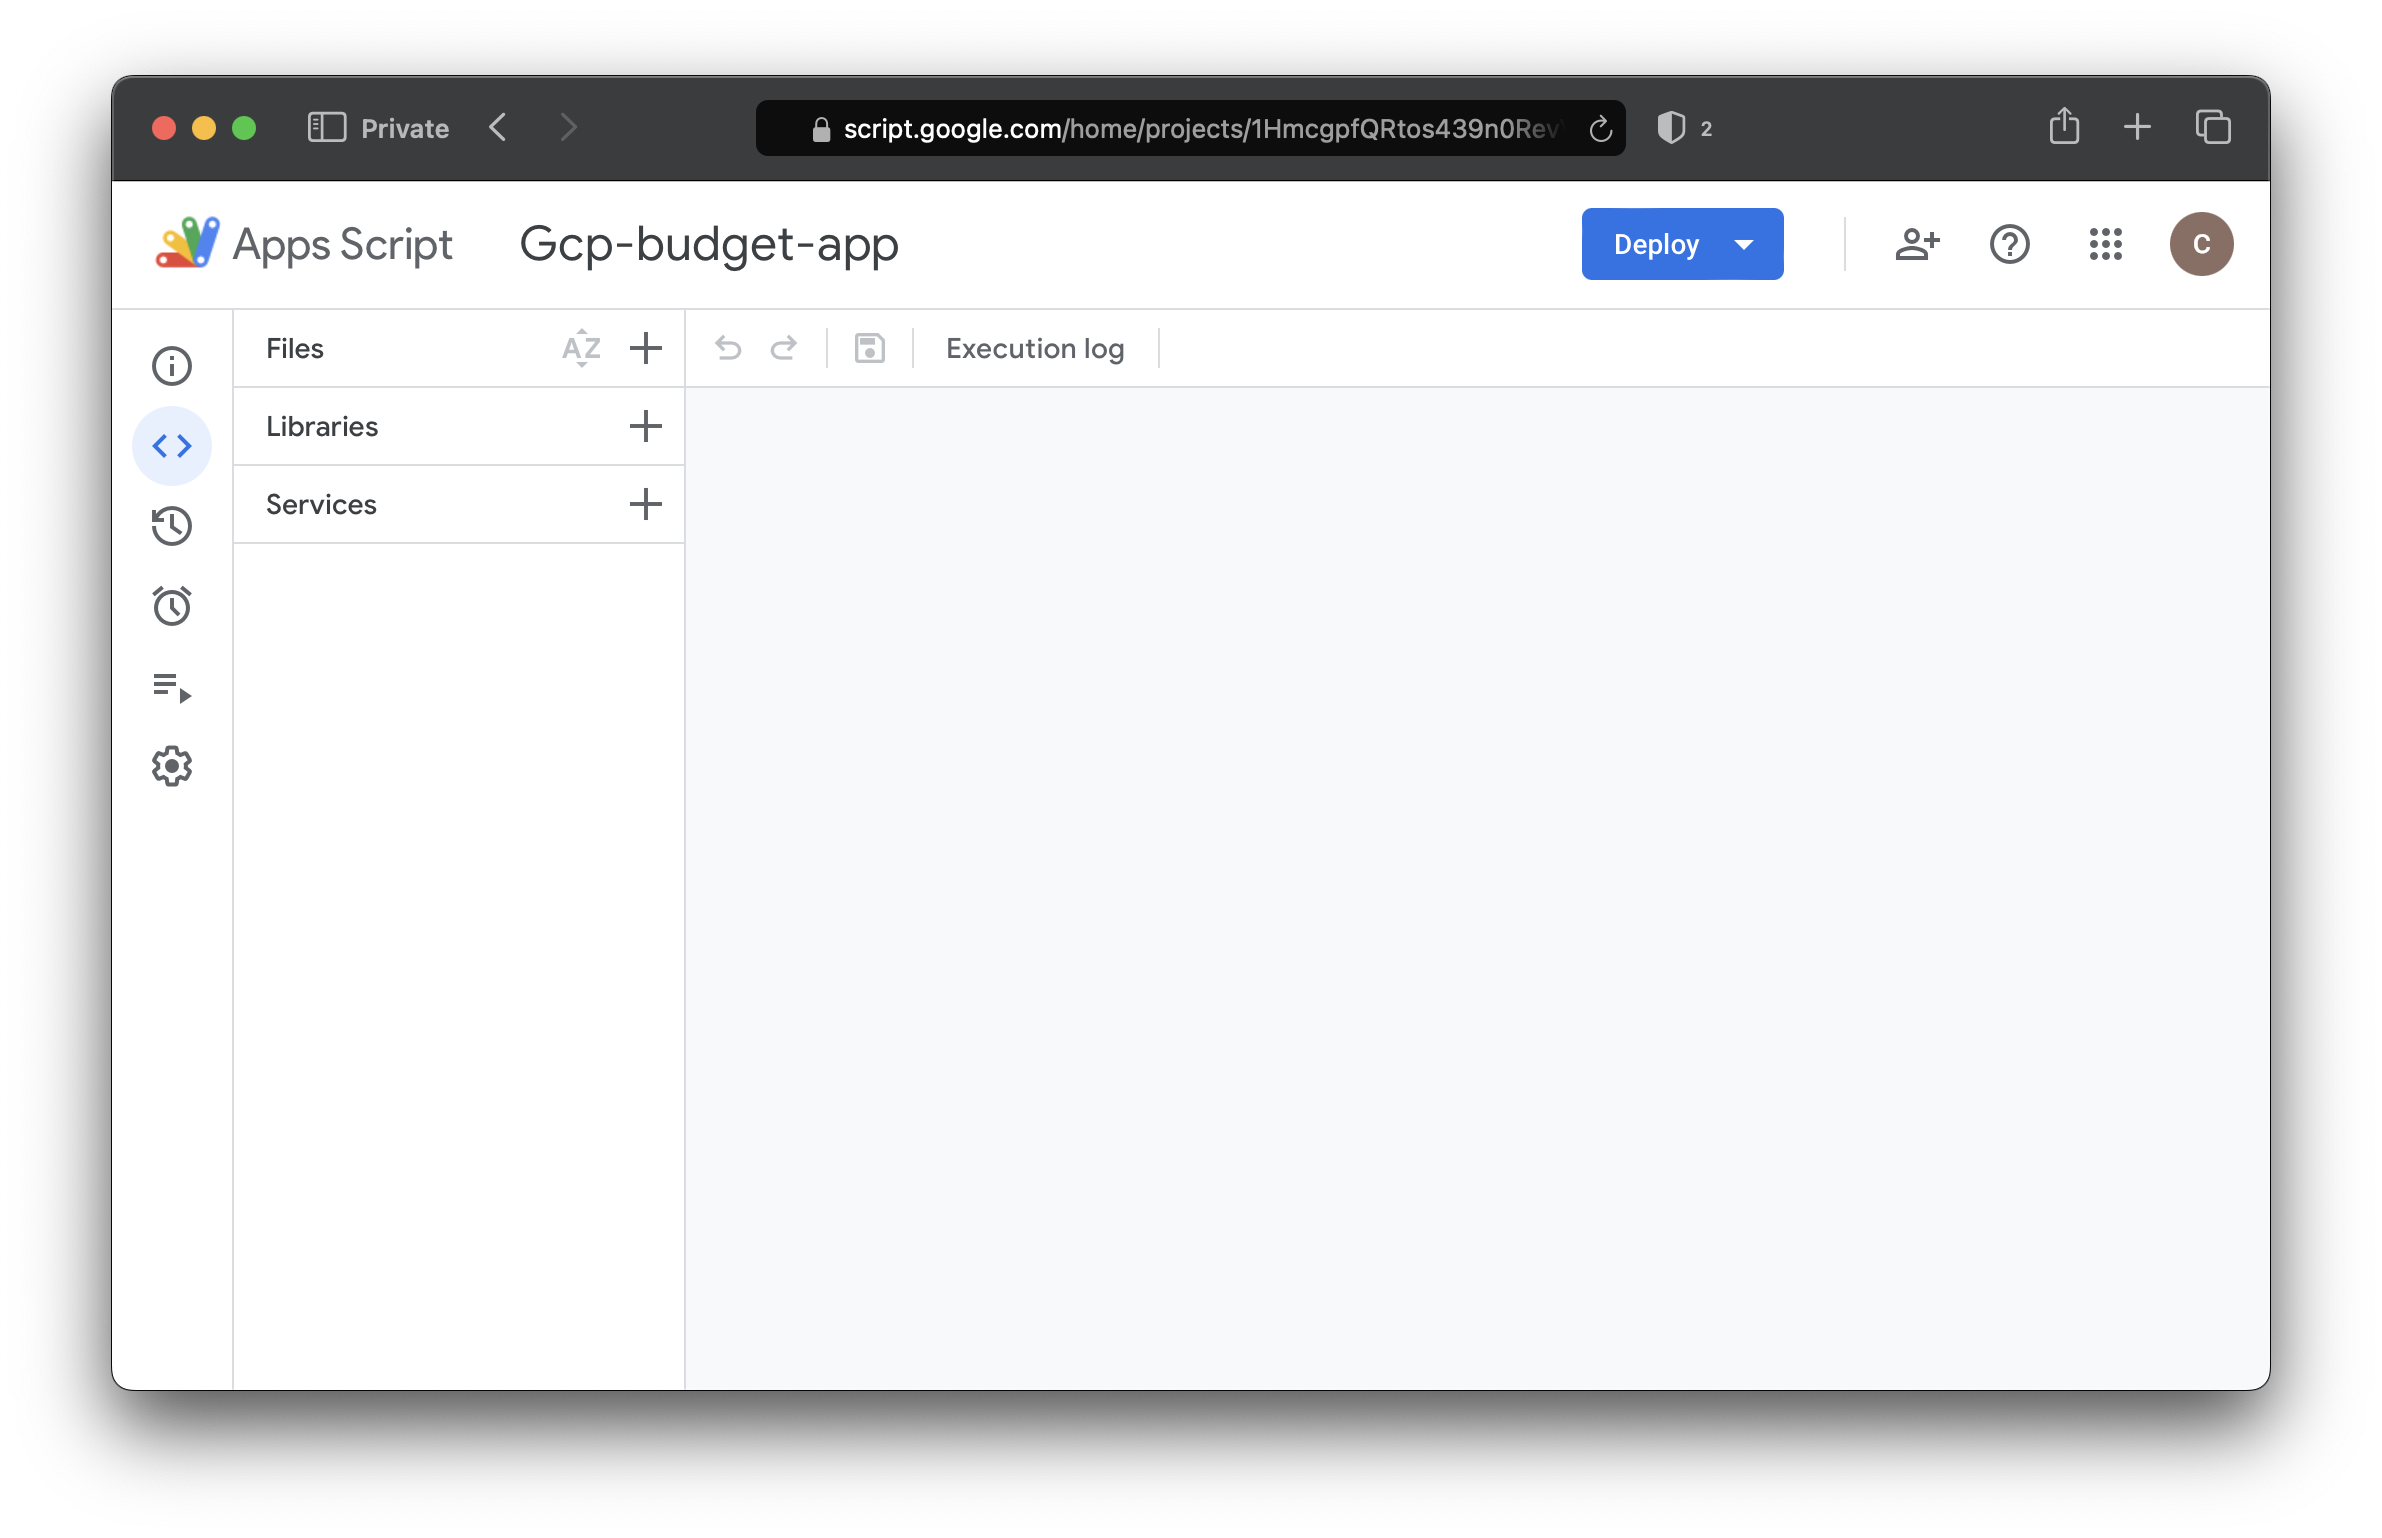Add a new file with plus icon

646,348
